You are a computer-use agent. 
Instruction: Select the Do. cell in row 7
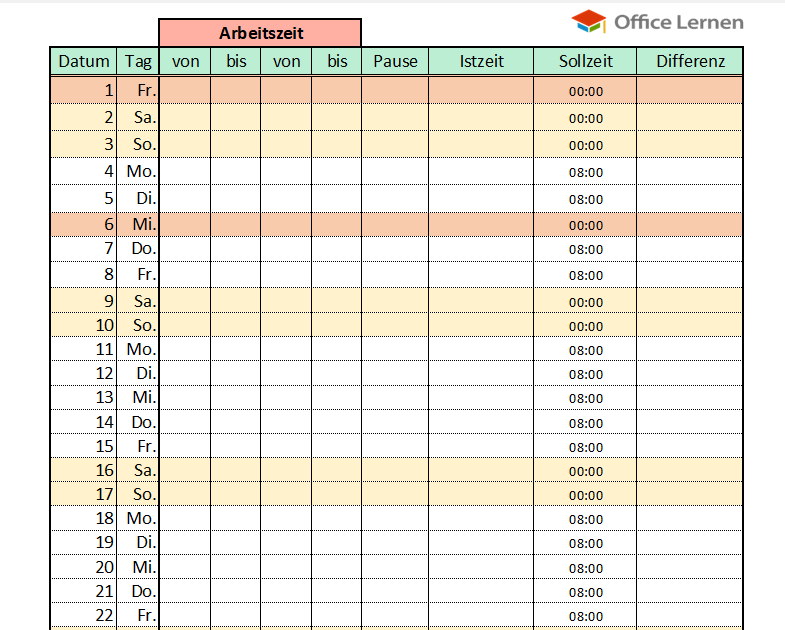(138, 248)
